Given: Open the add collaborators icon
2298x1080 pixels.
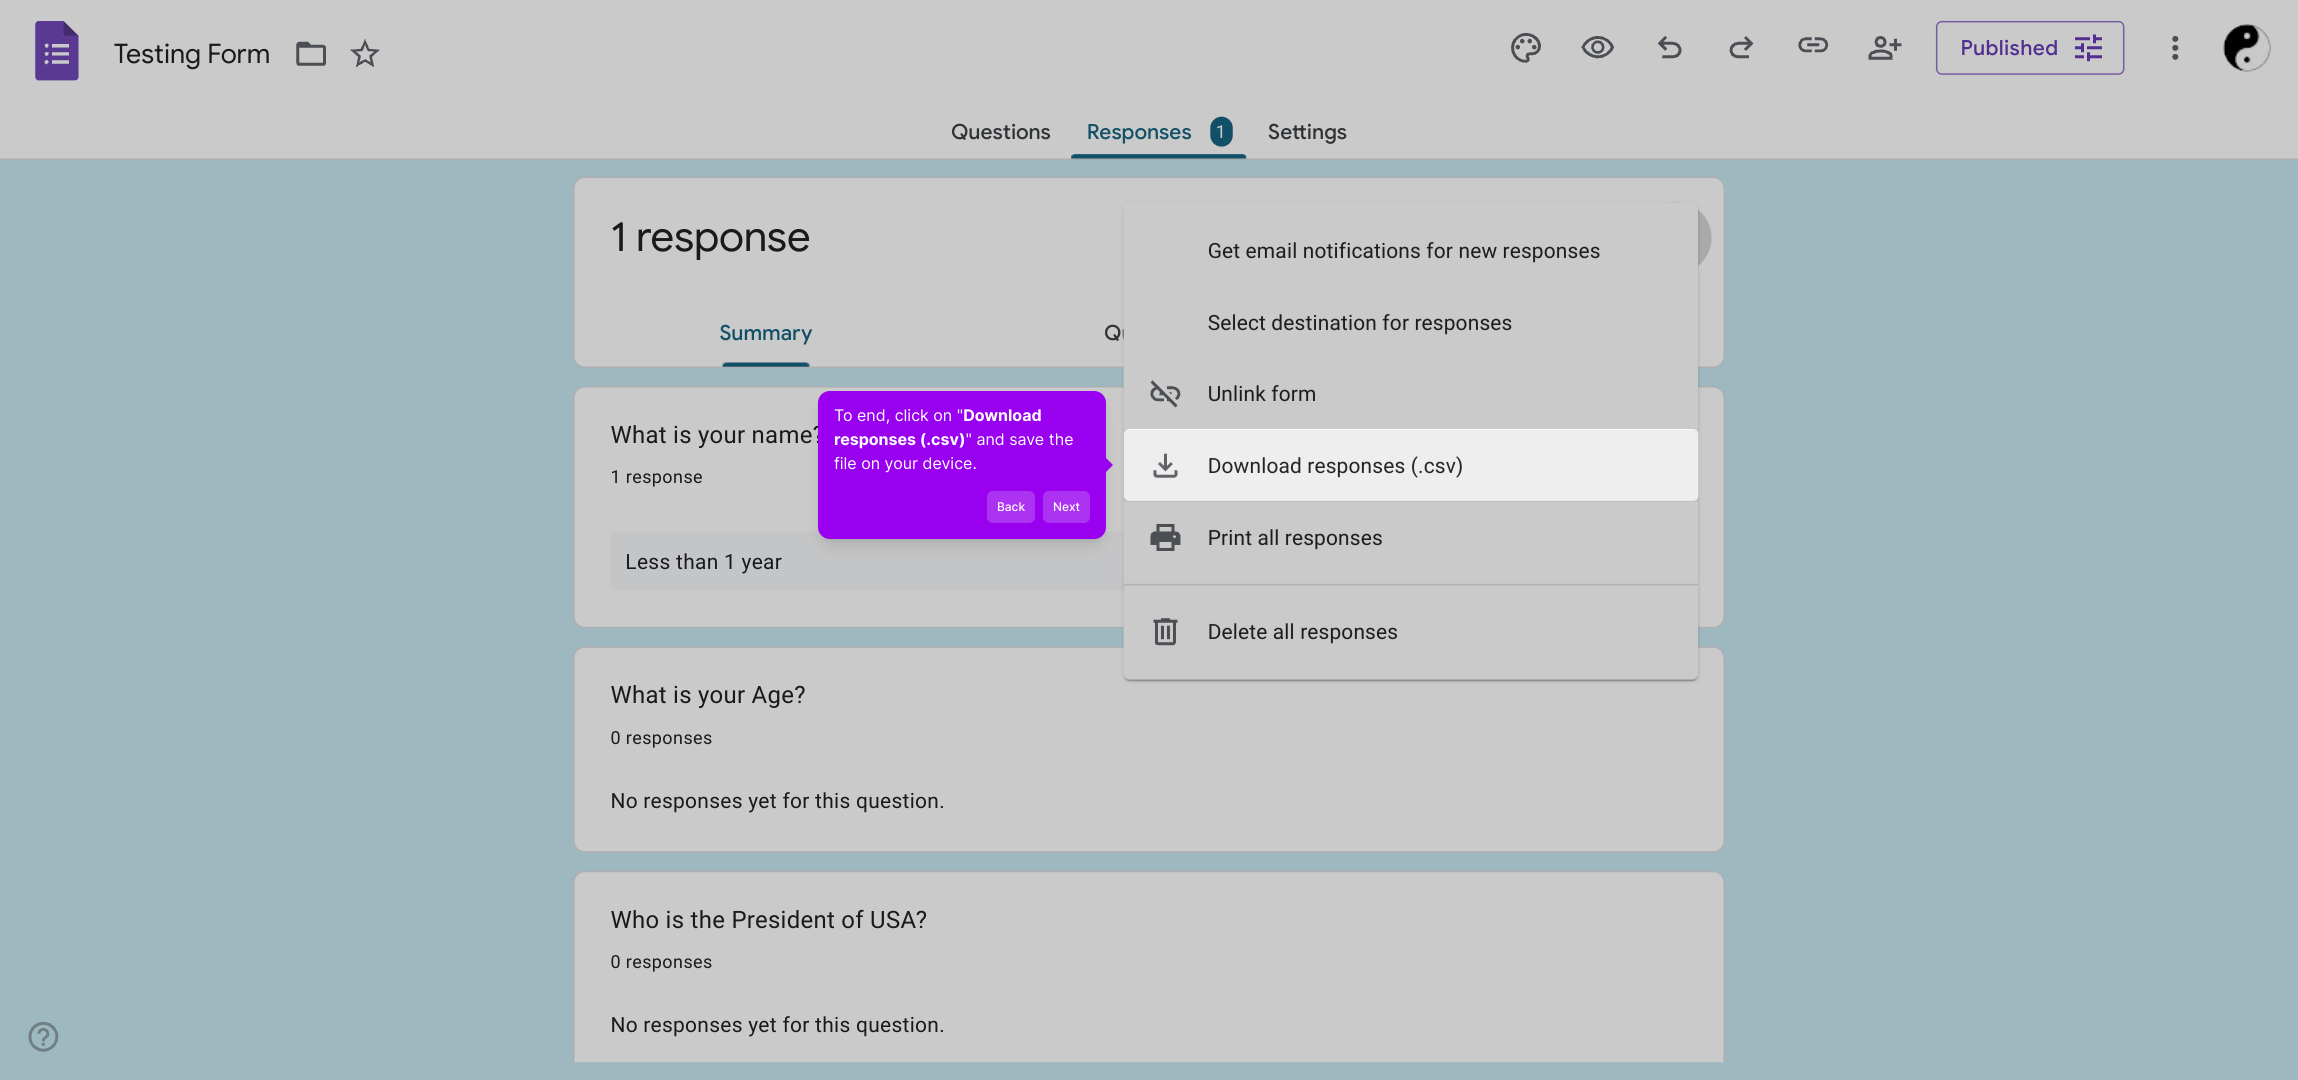Looking at the screenshot, I should (1884, 48).
